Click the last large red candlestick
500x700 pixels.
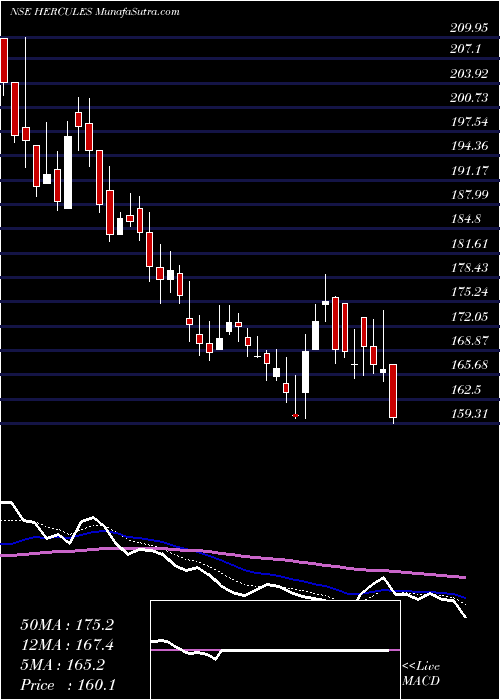click(x=393, y=391)
